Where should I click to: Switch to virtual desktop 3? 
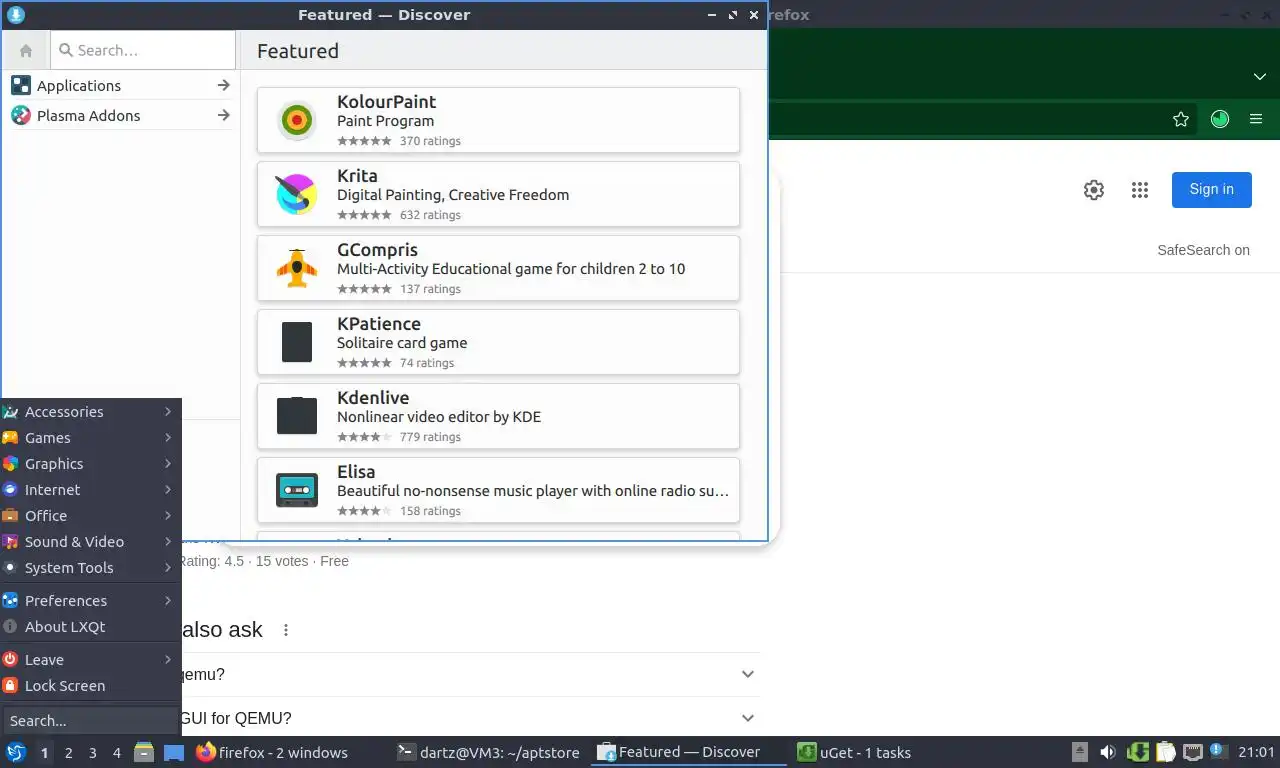tap(93, 753)
